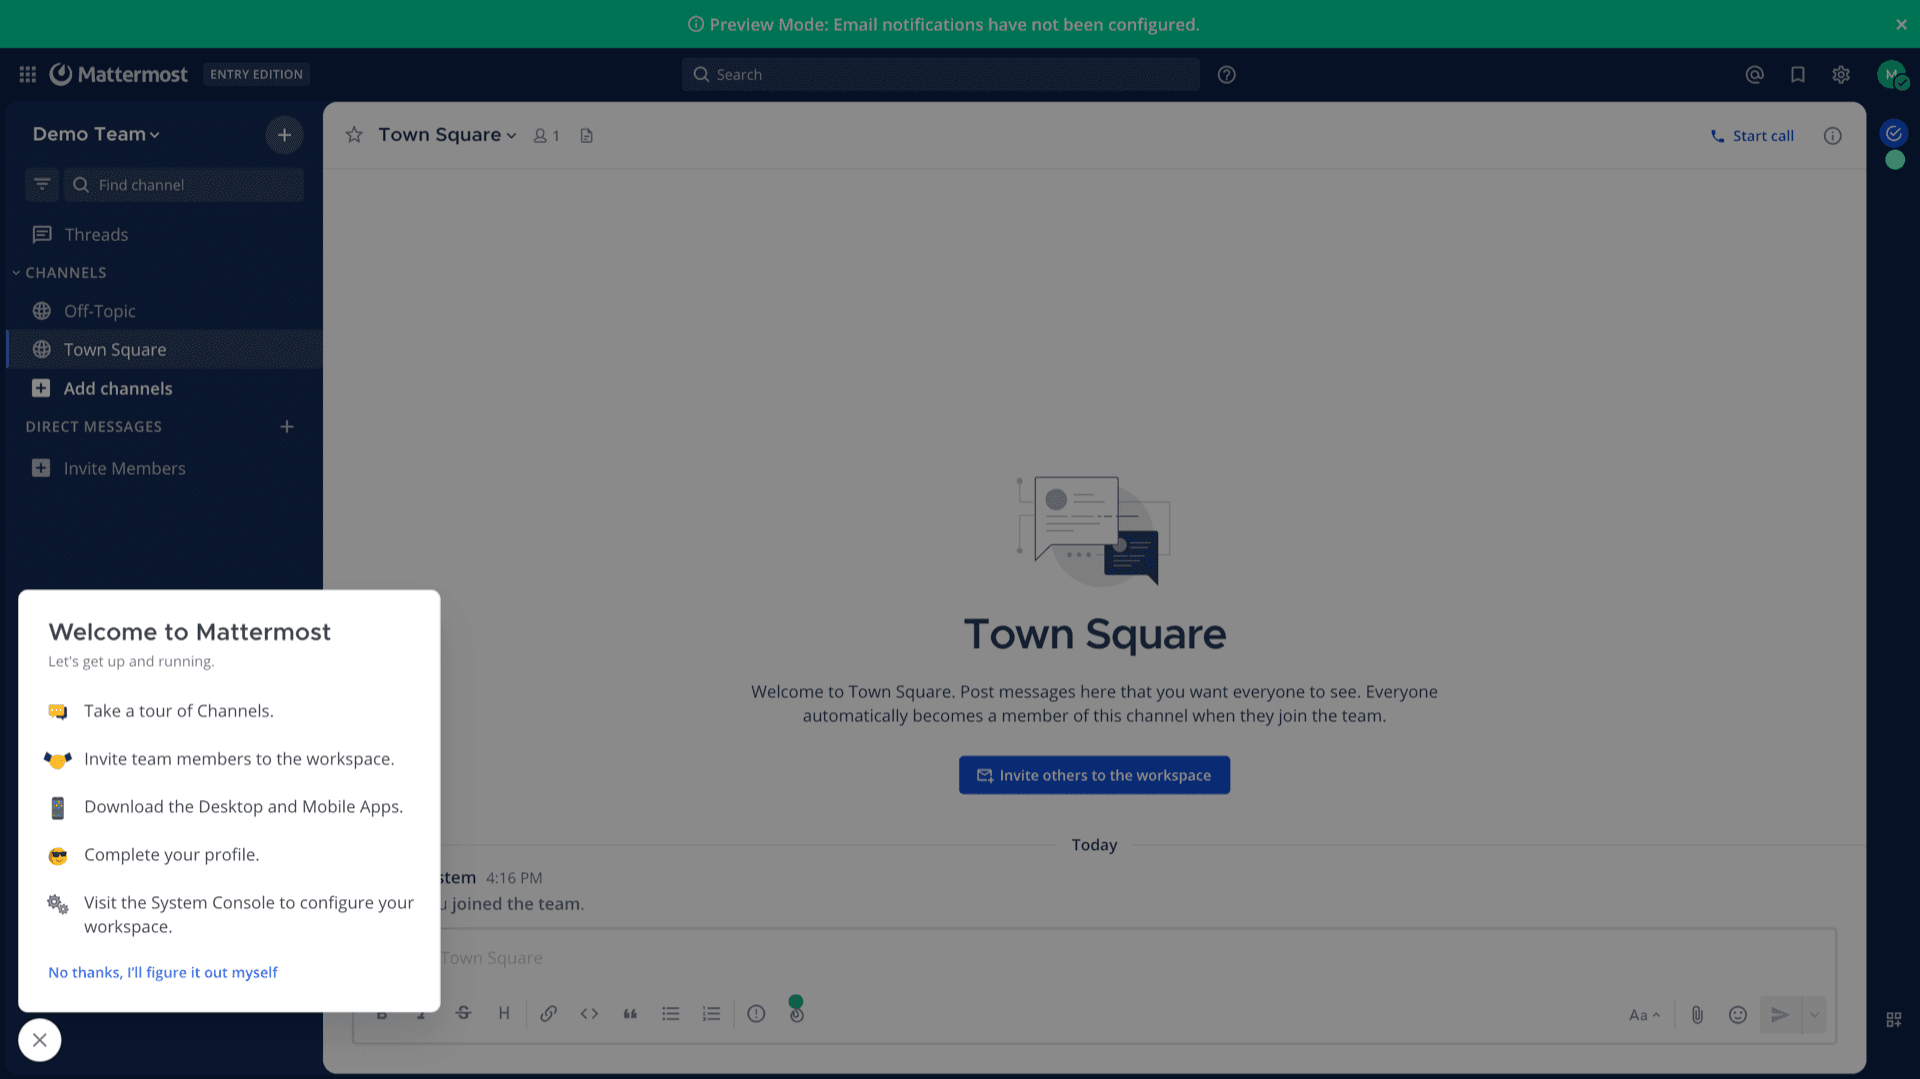The image size is (1920, 1079).
Task: Open the Off-Topic channel
Action: pyautogui.click(x=164, y=311)
